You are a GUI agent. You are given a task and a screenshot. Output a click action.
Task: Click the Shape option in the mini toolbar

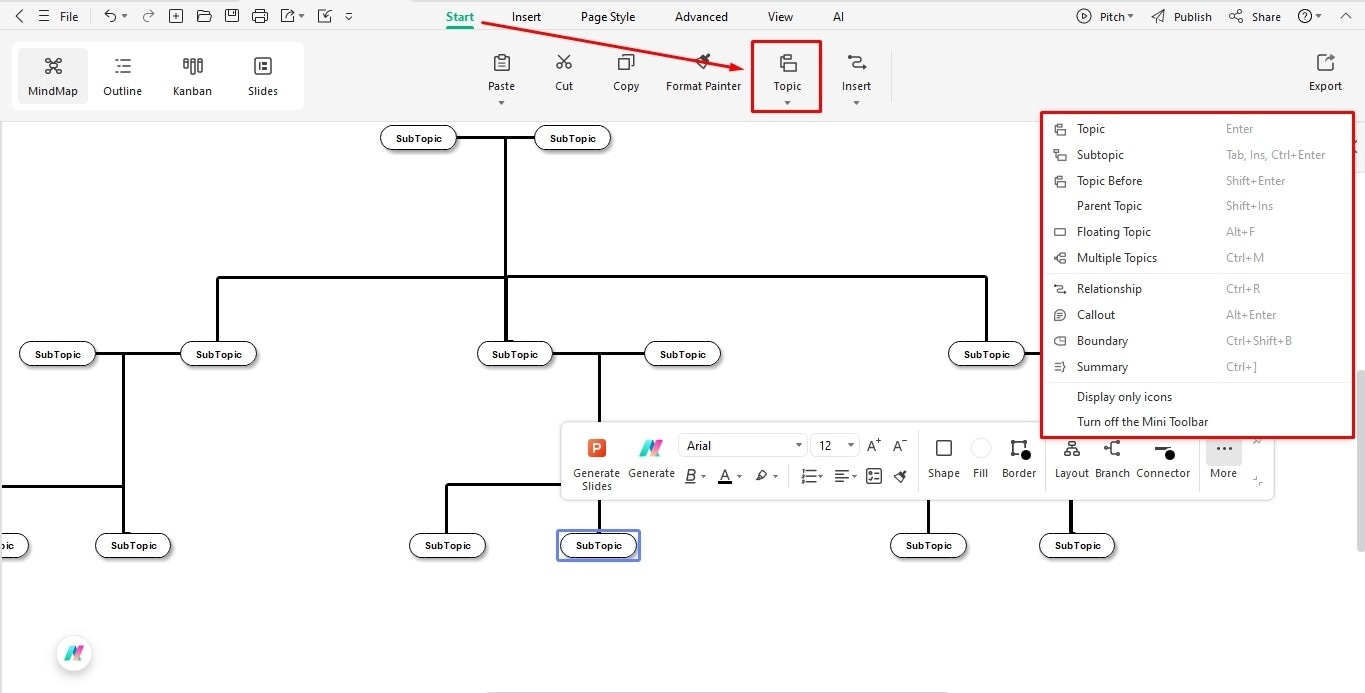943,458
